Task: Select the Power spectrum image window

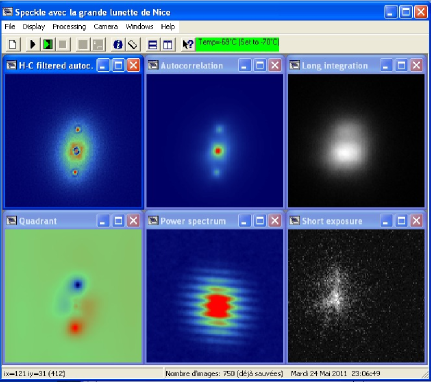Action: point(215,296)
